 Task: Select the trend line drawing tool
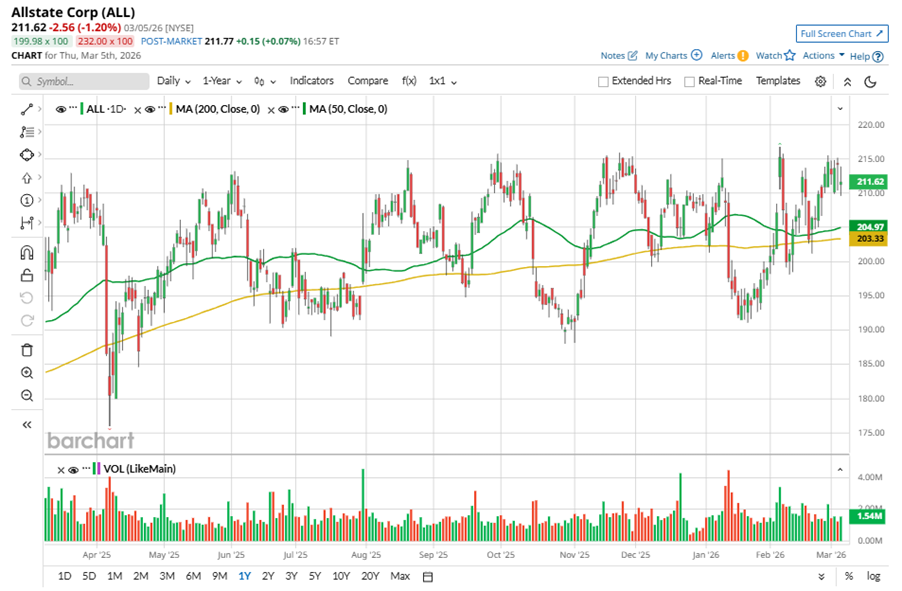26,109
